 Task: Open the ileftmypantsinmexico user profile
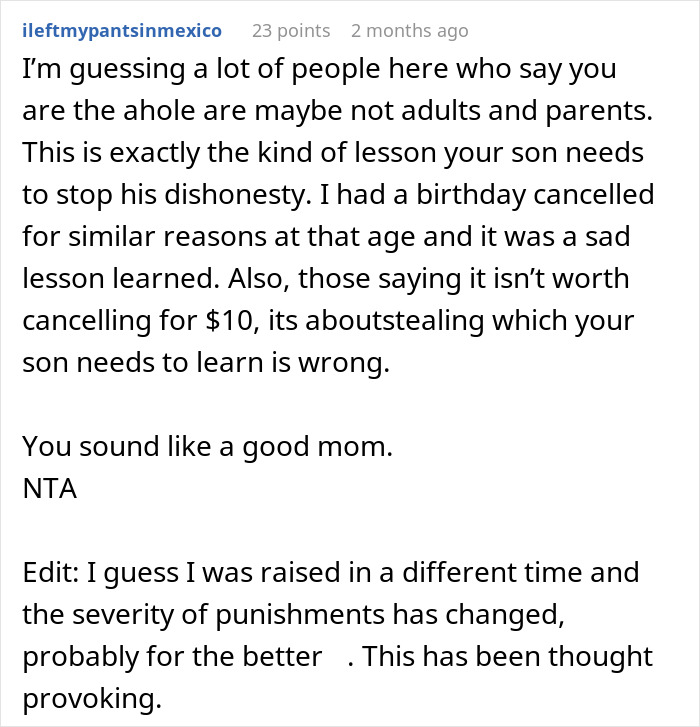point(121,31)
